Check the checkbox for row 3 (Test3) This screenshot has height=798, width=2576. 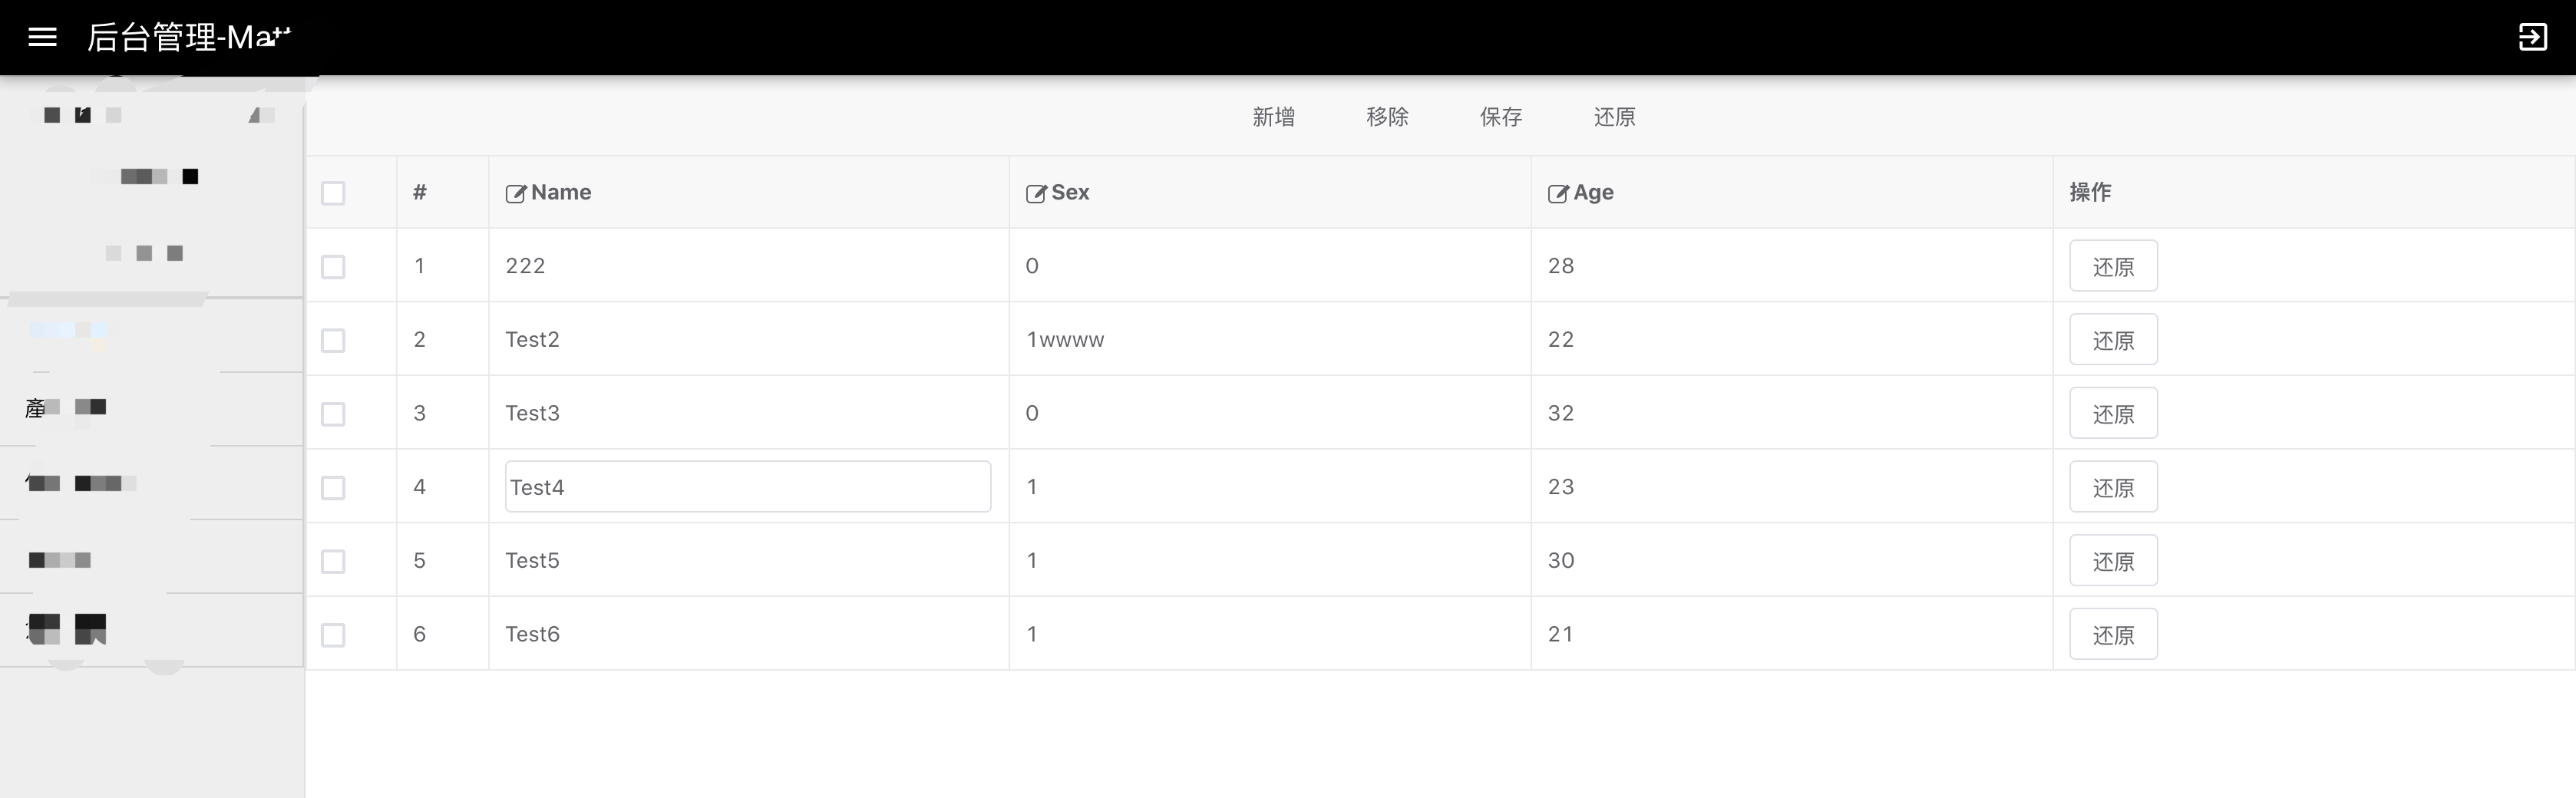(x=333, y=413)
